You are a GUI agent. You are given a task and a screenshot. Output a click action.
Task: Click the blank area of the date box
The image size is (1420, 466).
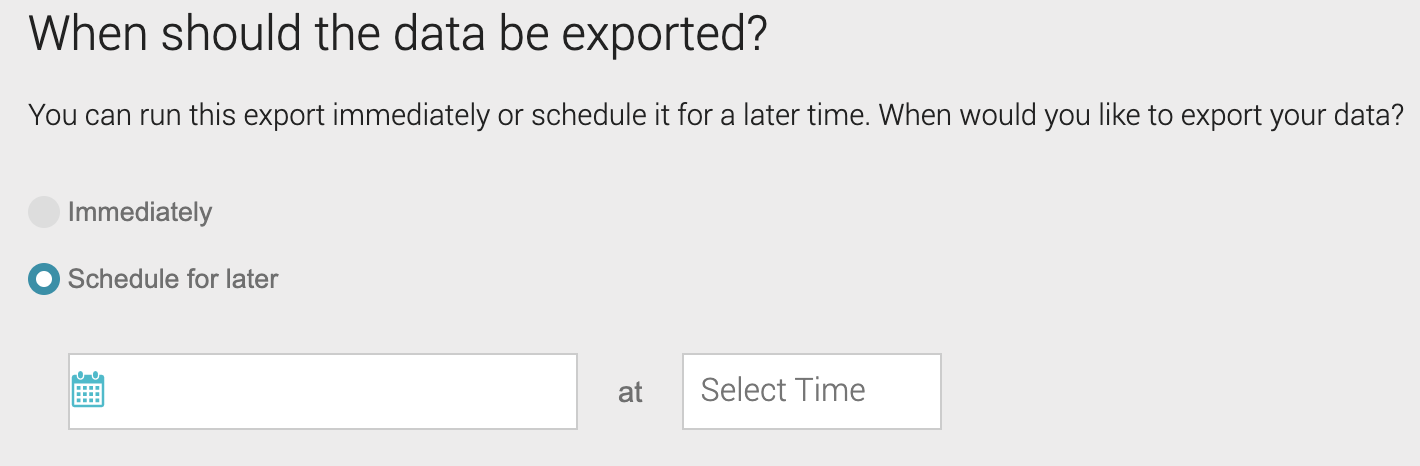[340, 391]
